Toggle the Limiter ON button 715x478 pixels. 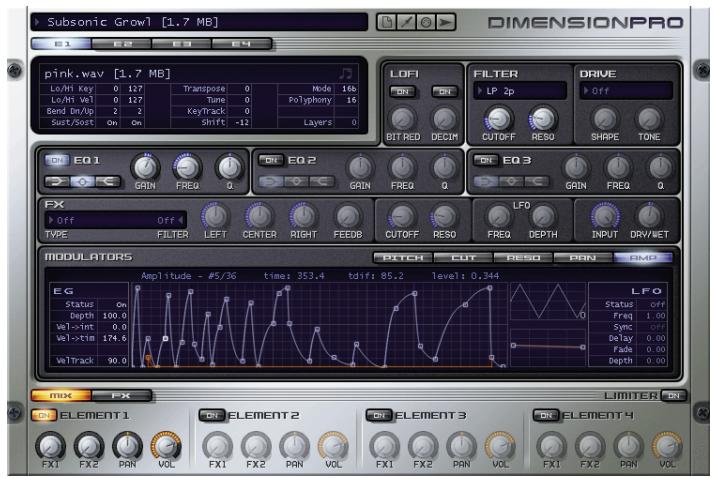674,395
